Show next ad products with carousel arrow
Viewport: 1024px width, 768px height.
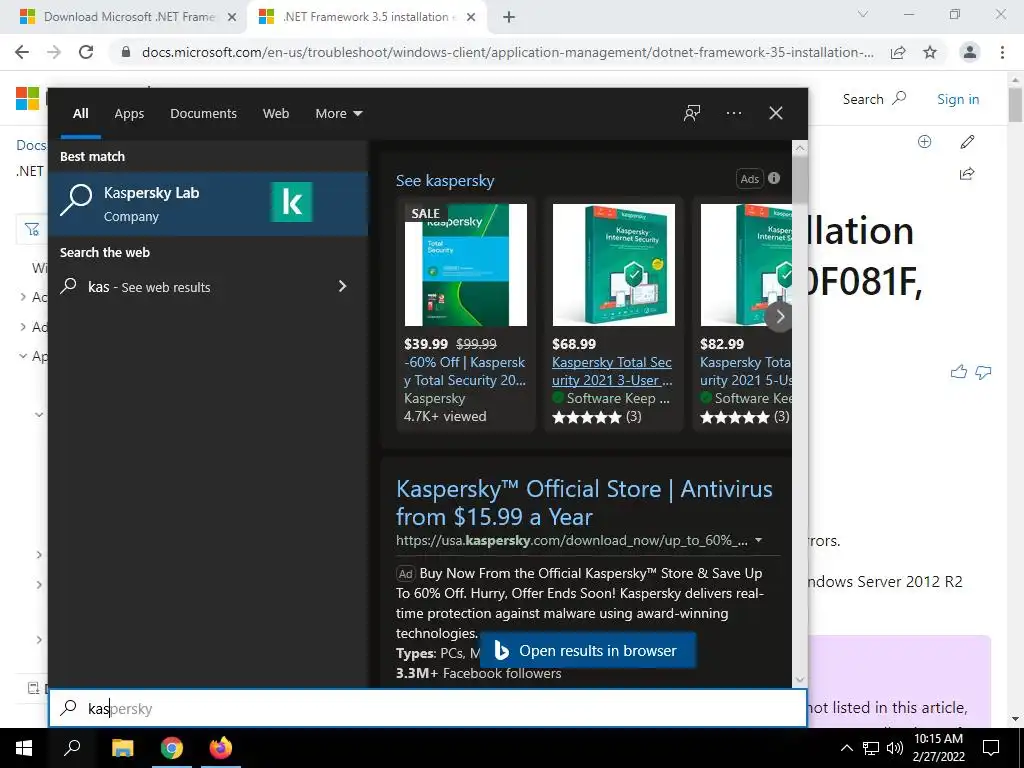coord(779,317)
